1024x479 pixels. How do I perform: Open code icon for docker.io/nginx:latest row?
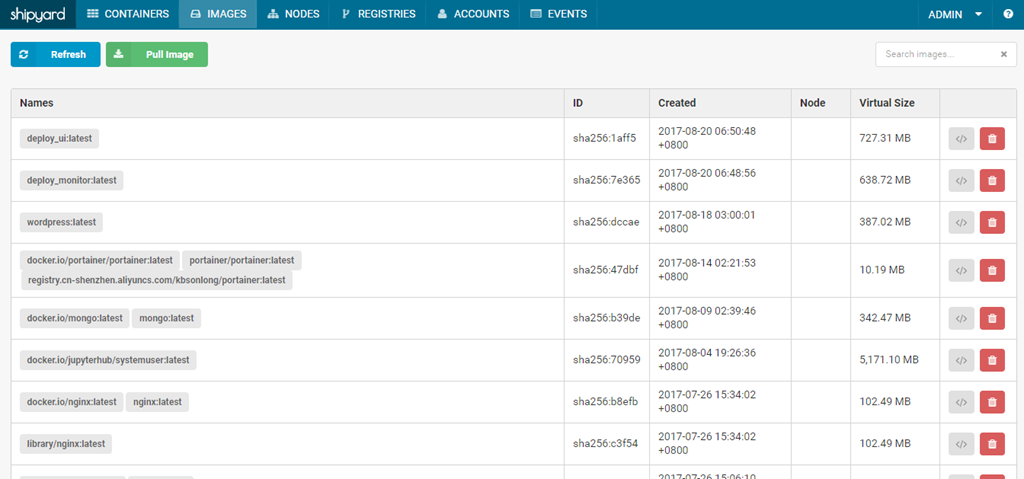tap(961, 402)
